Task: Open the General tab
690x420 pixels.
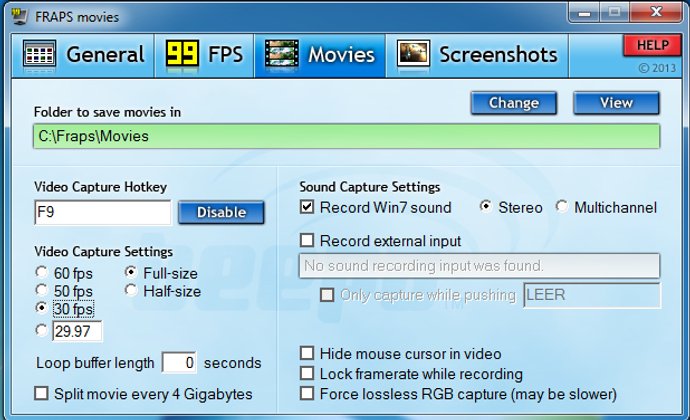Action: 83,55
